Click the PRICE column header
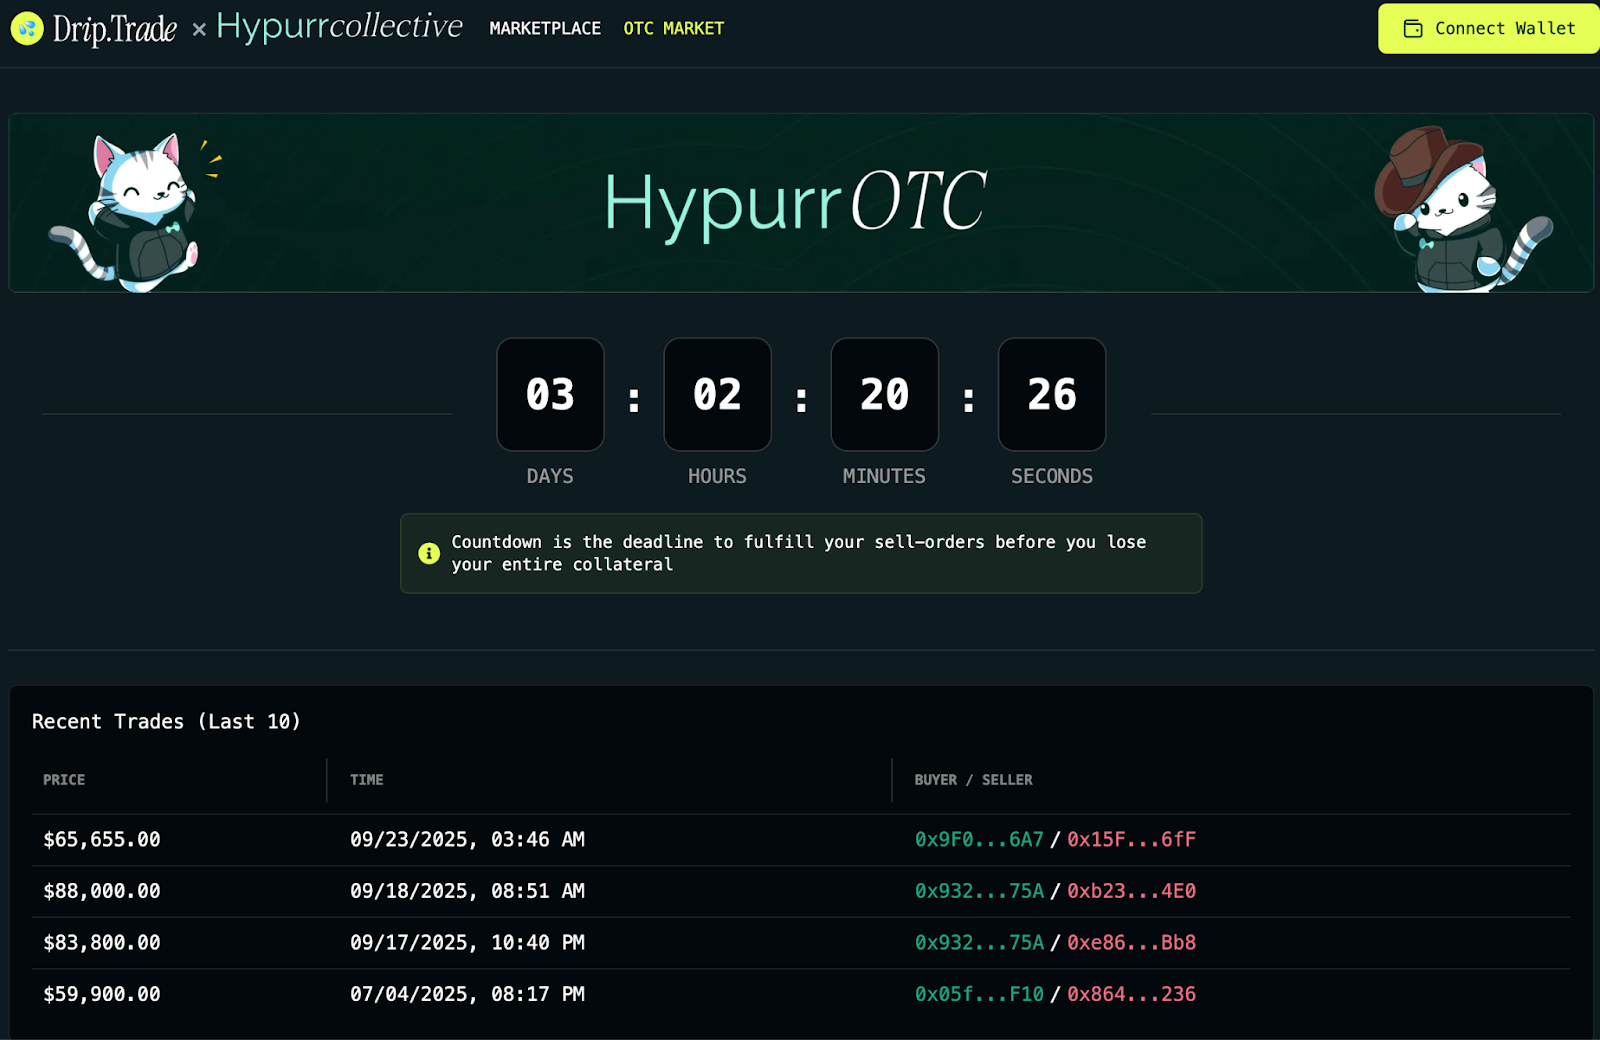1600x1040 pixels. pyautogui.click(x=64, y=780)
